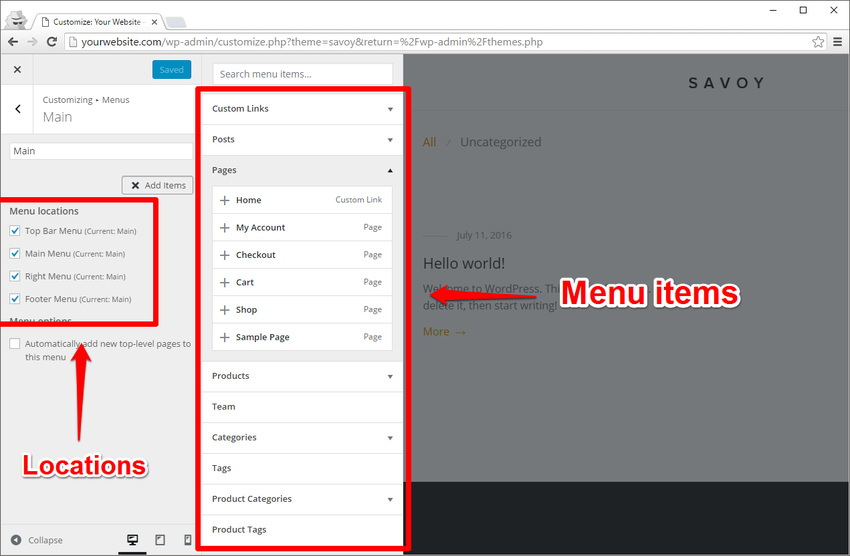This screenshot has width=850, height=556.
Task: Click the Main menu name field
Action: [101, 151]
